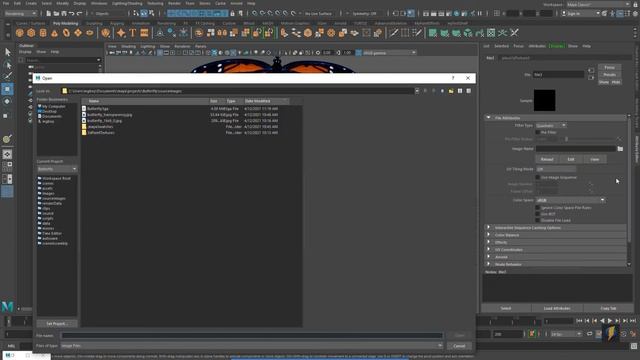This screenshot has height=360, width=640.
Task: Click the folder browse icon beside Image Name
Action: click(620, 149)
